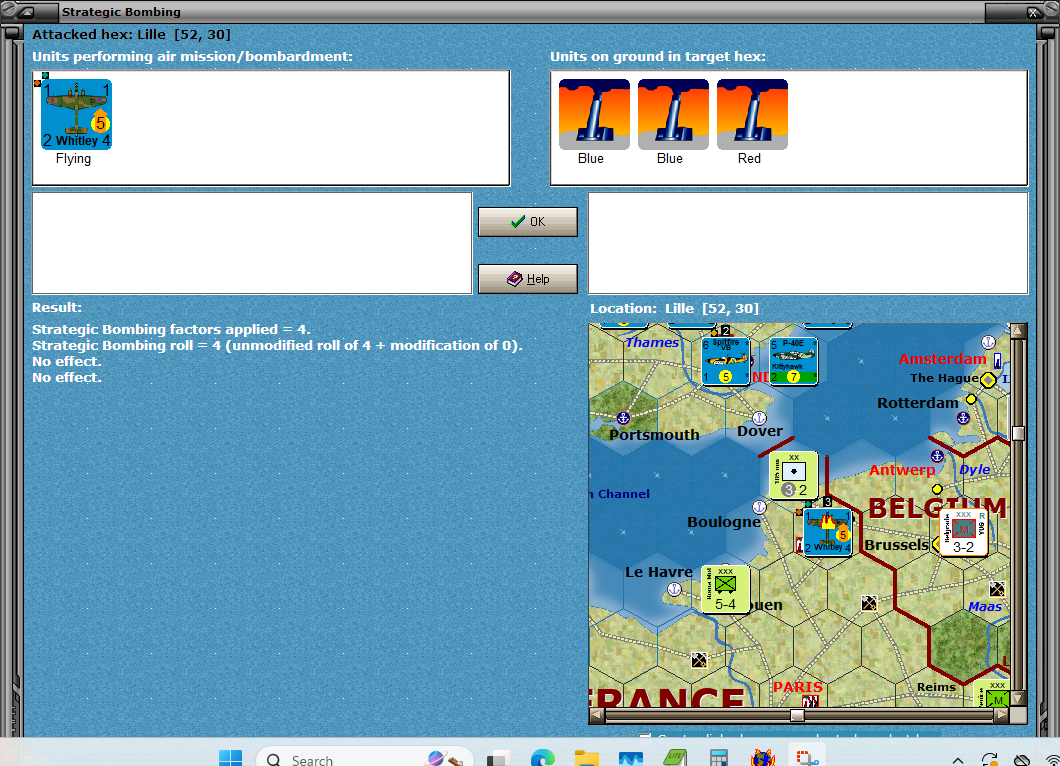Click the scroll-down arrow of the map
Image resolution: width=1060 pixels, height=766 pixels.
[1018, 698]
